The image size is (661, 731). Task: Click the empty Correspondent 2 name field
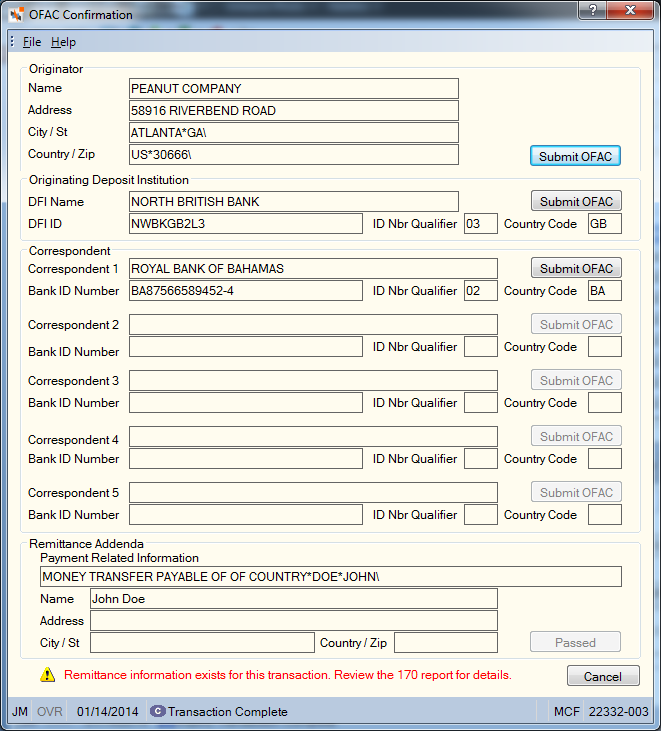click(x=313, y=324)
